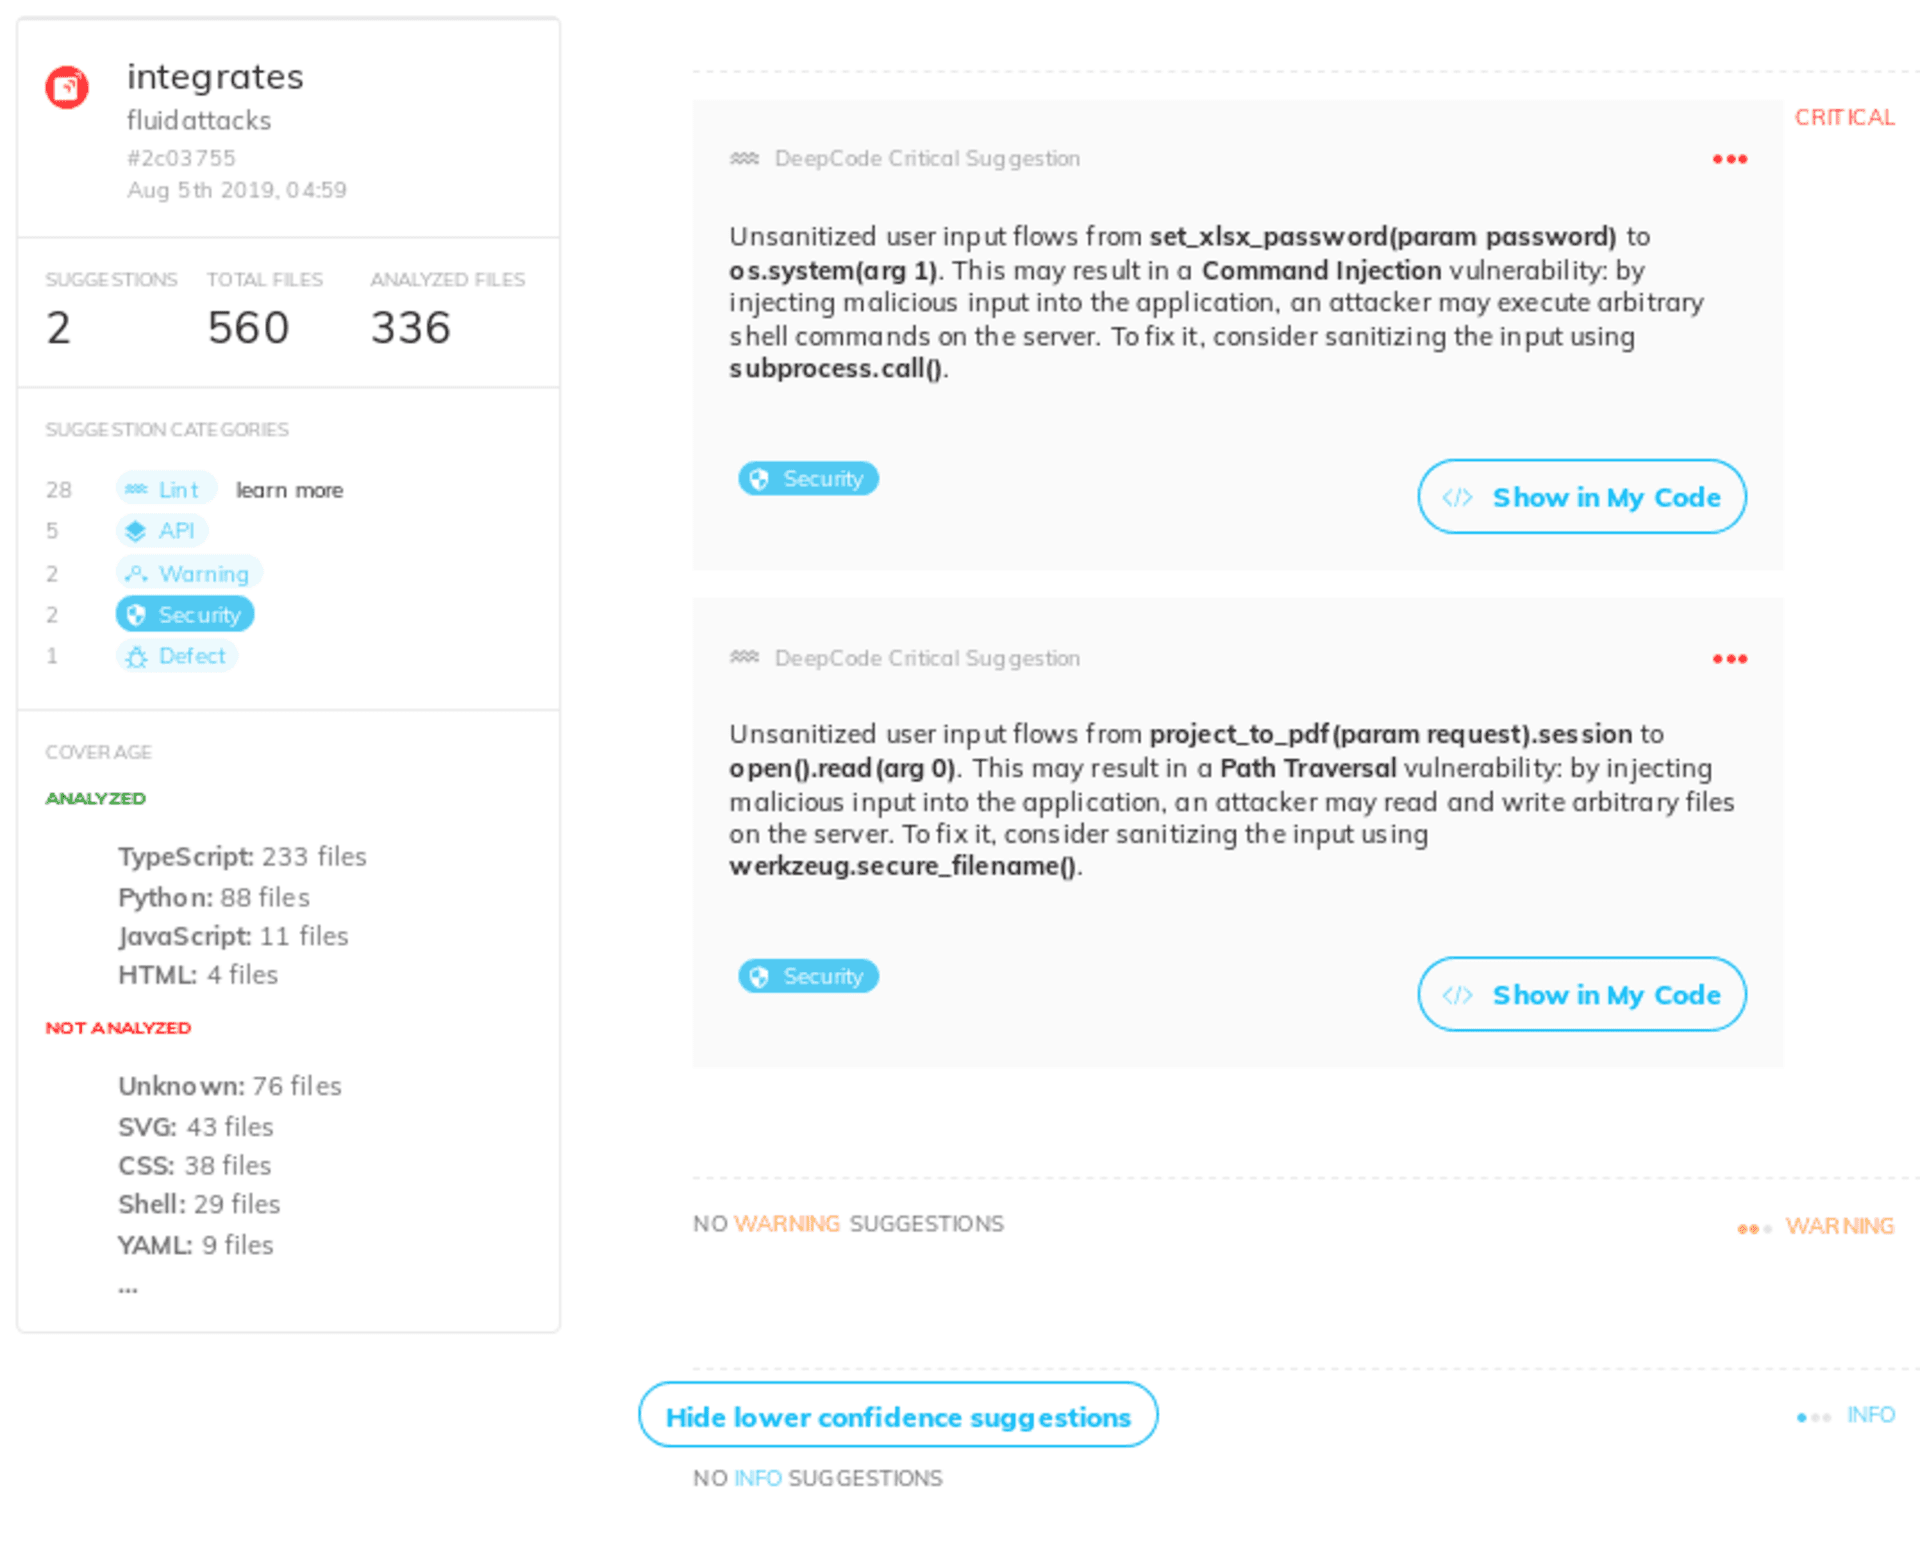The image size is (1920, 1545).
Task: Open red dots menu on Command Injection suggestion
Action: 1729,159
